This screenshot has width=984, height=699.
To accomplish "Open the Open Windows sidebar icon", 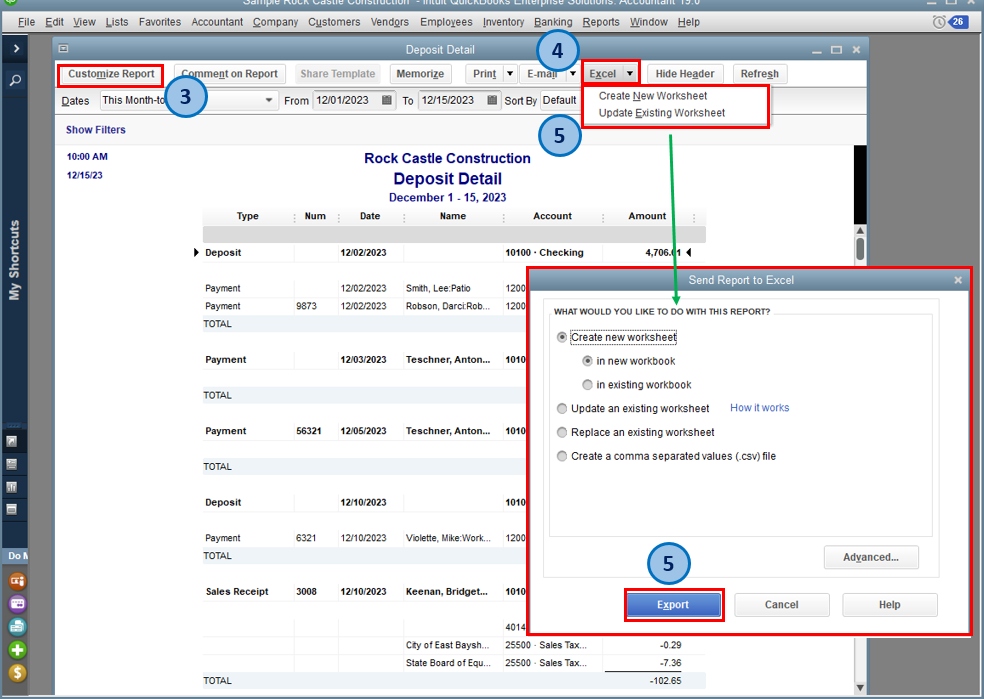I will [11, 509].
